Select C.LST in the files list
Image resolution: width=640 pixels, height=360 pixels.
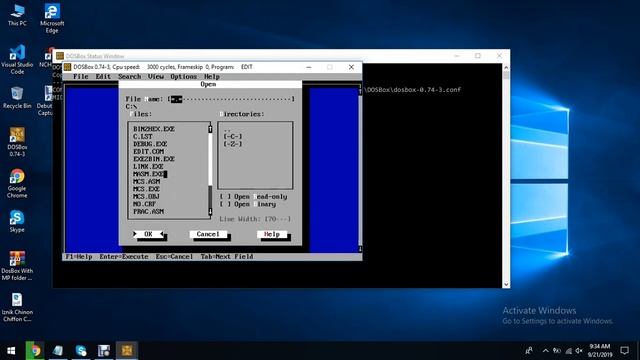pyautogui.click(x=142, y=136)
